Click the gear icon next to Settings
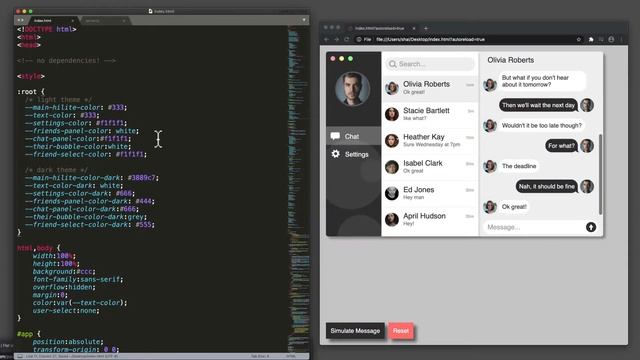 click(x=336, y=154)
